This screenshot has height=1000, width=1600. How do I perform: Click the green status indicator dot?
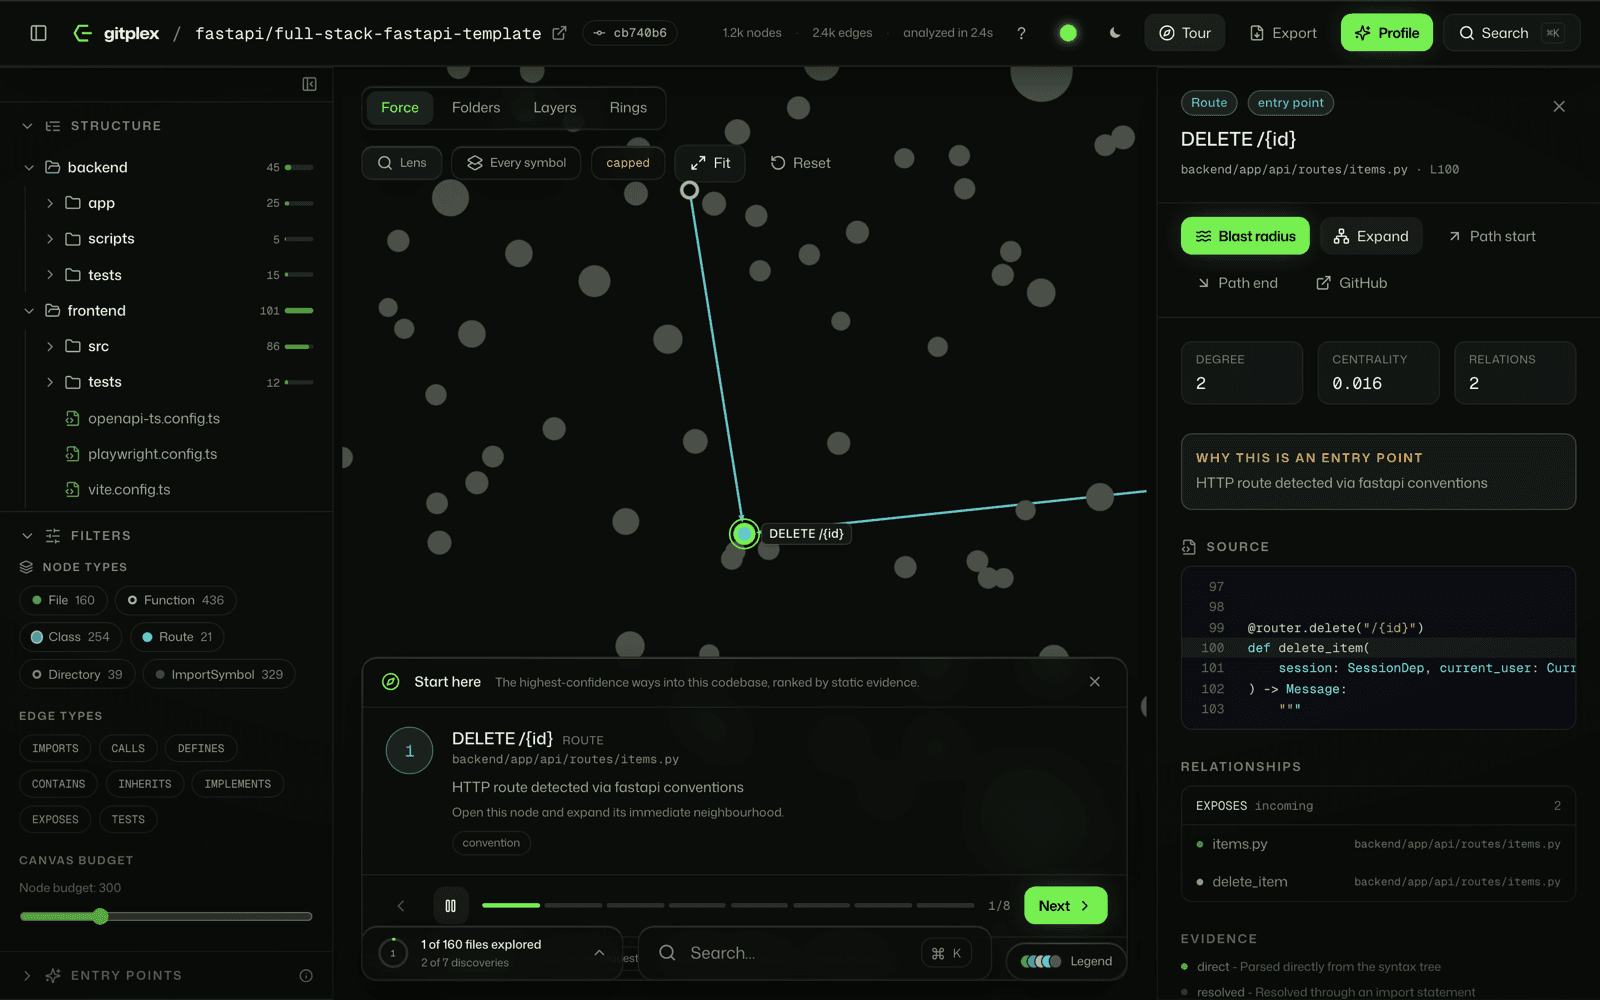pos(1068,33)
